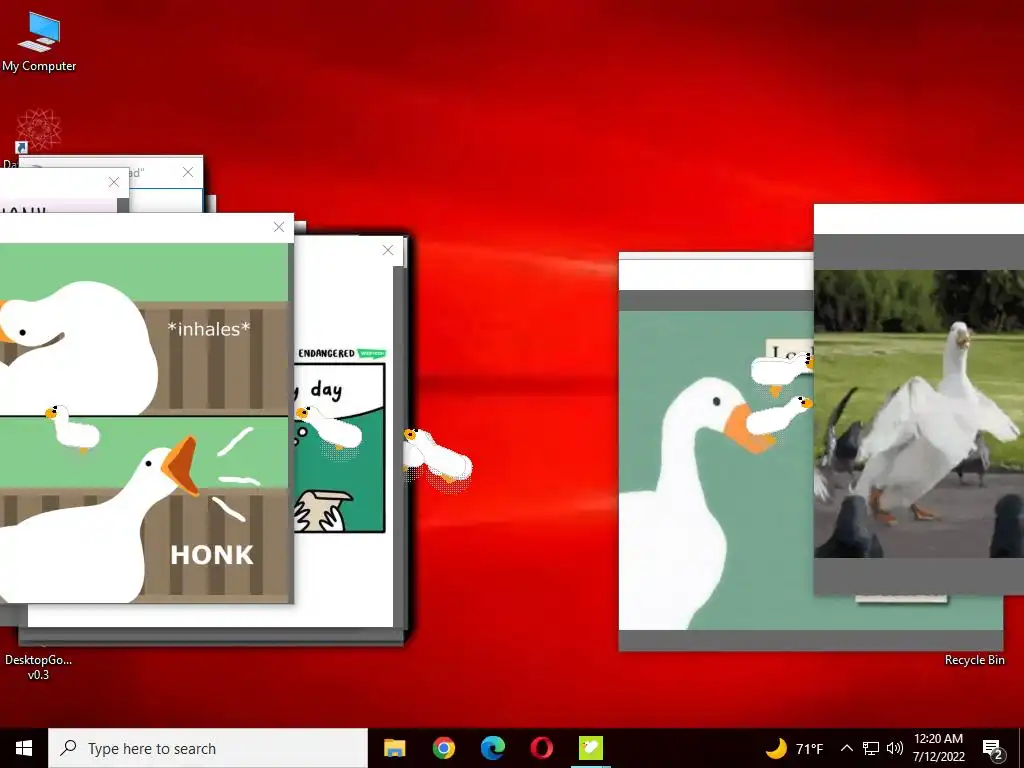Image resolution: width=1024 pixels, height=768 pixels.
Task: Close the small topmost-left popup window
Action: (114, 182)
